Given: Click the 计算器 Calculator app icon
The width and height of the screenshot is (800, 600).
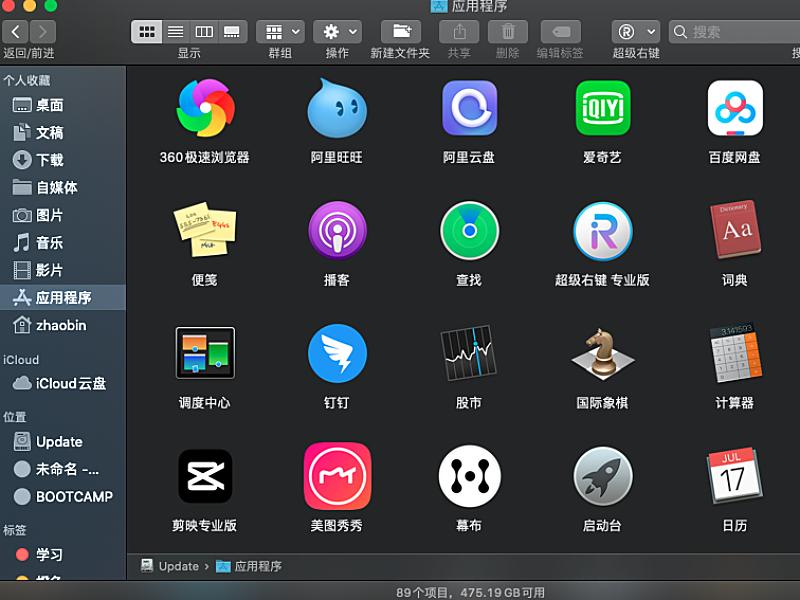Looking at the screenshot, I should (735, 353).
